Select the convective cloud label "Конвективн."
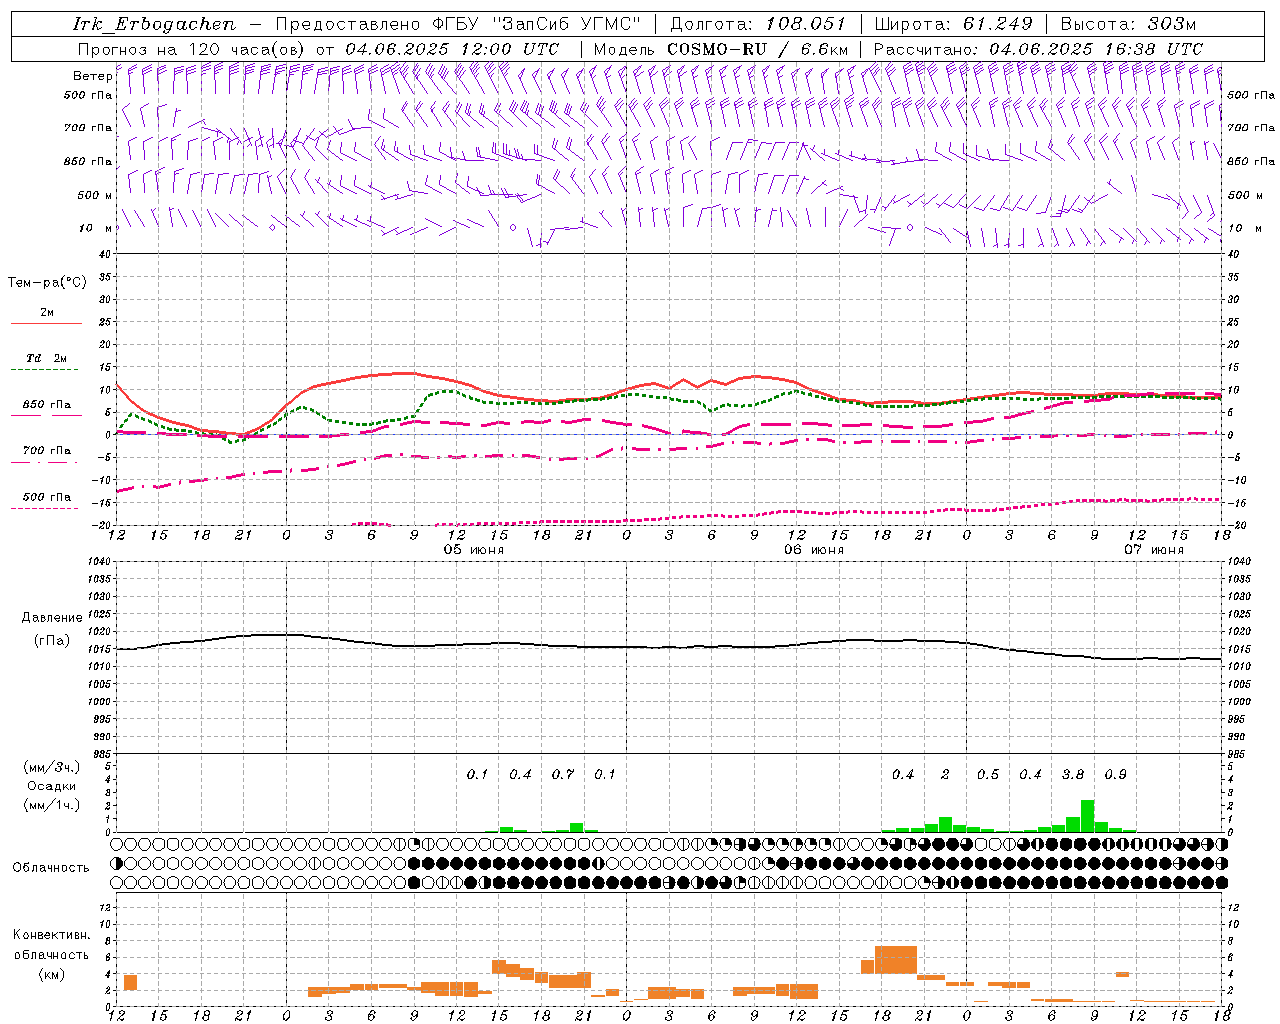The image size is (1280, 1024). [x=51, y=935]
